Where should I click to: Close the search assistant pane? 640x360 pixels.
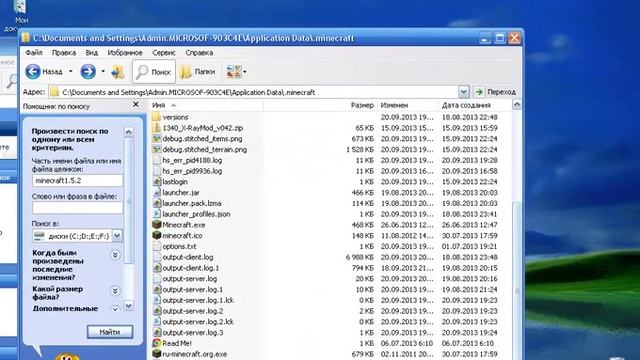pos(136,105)
